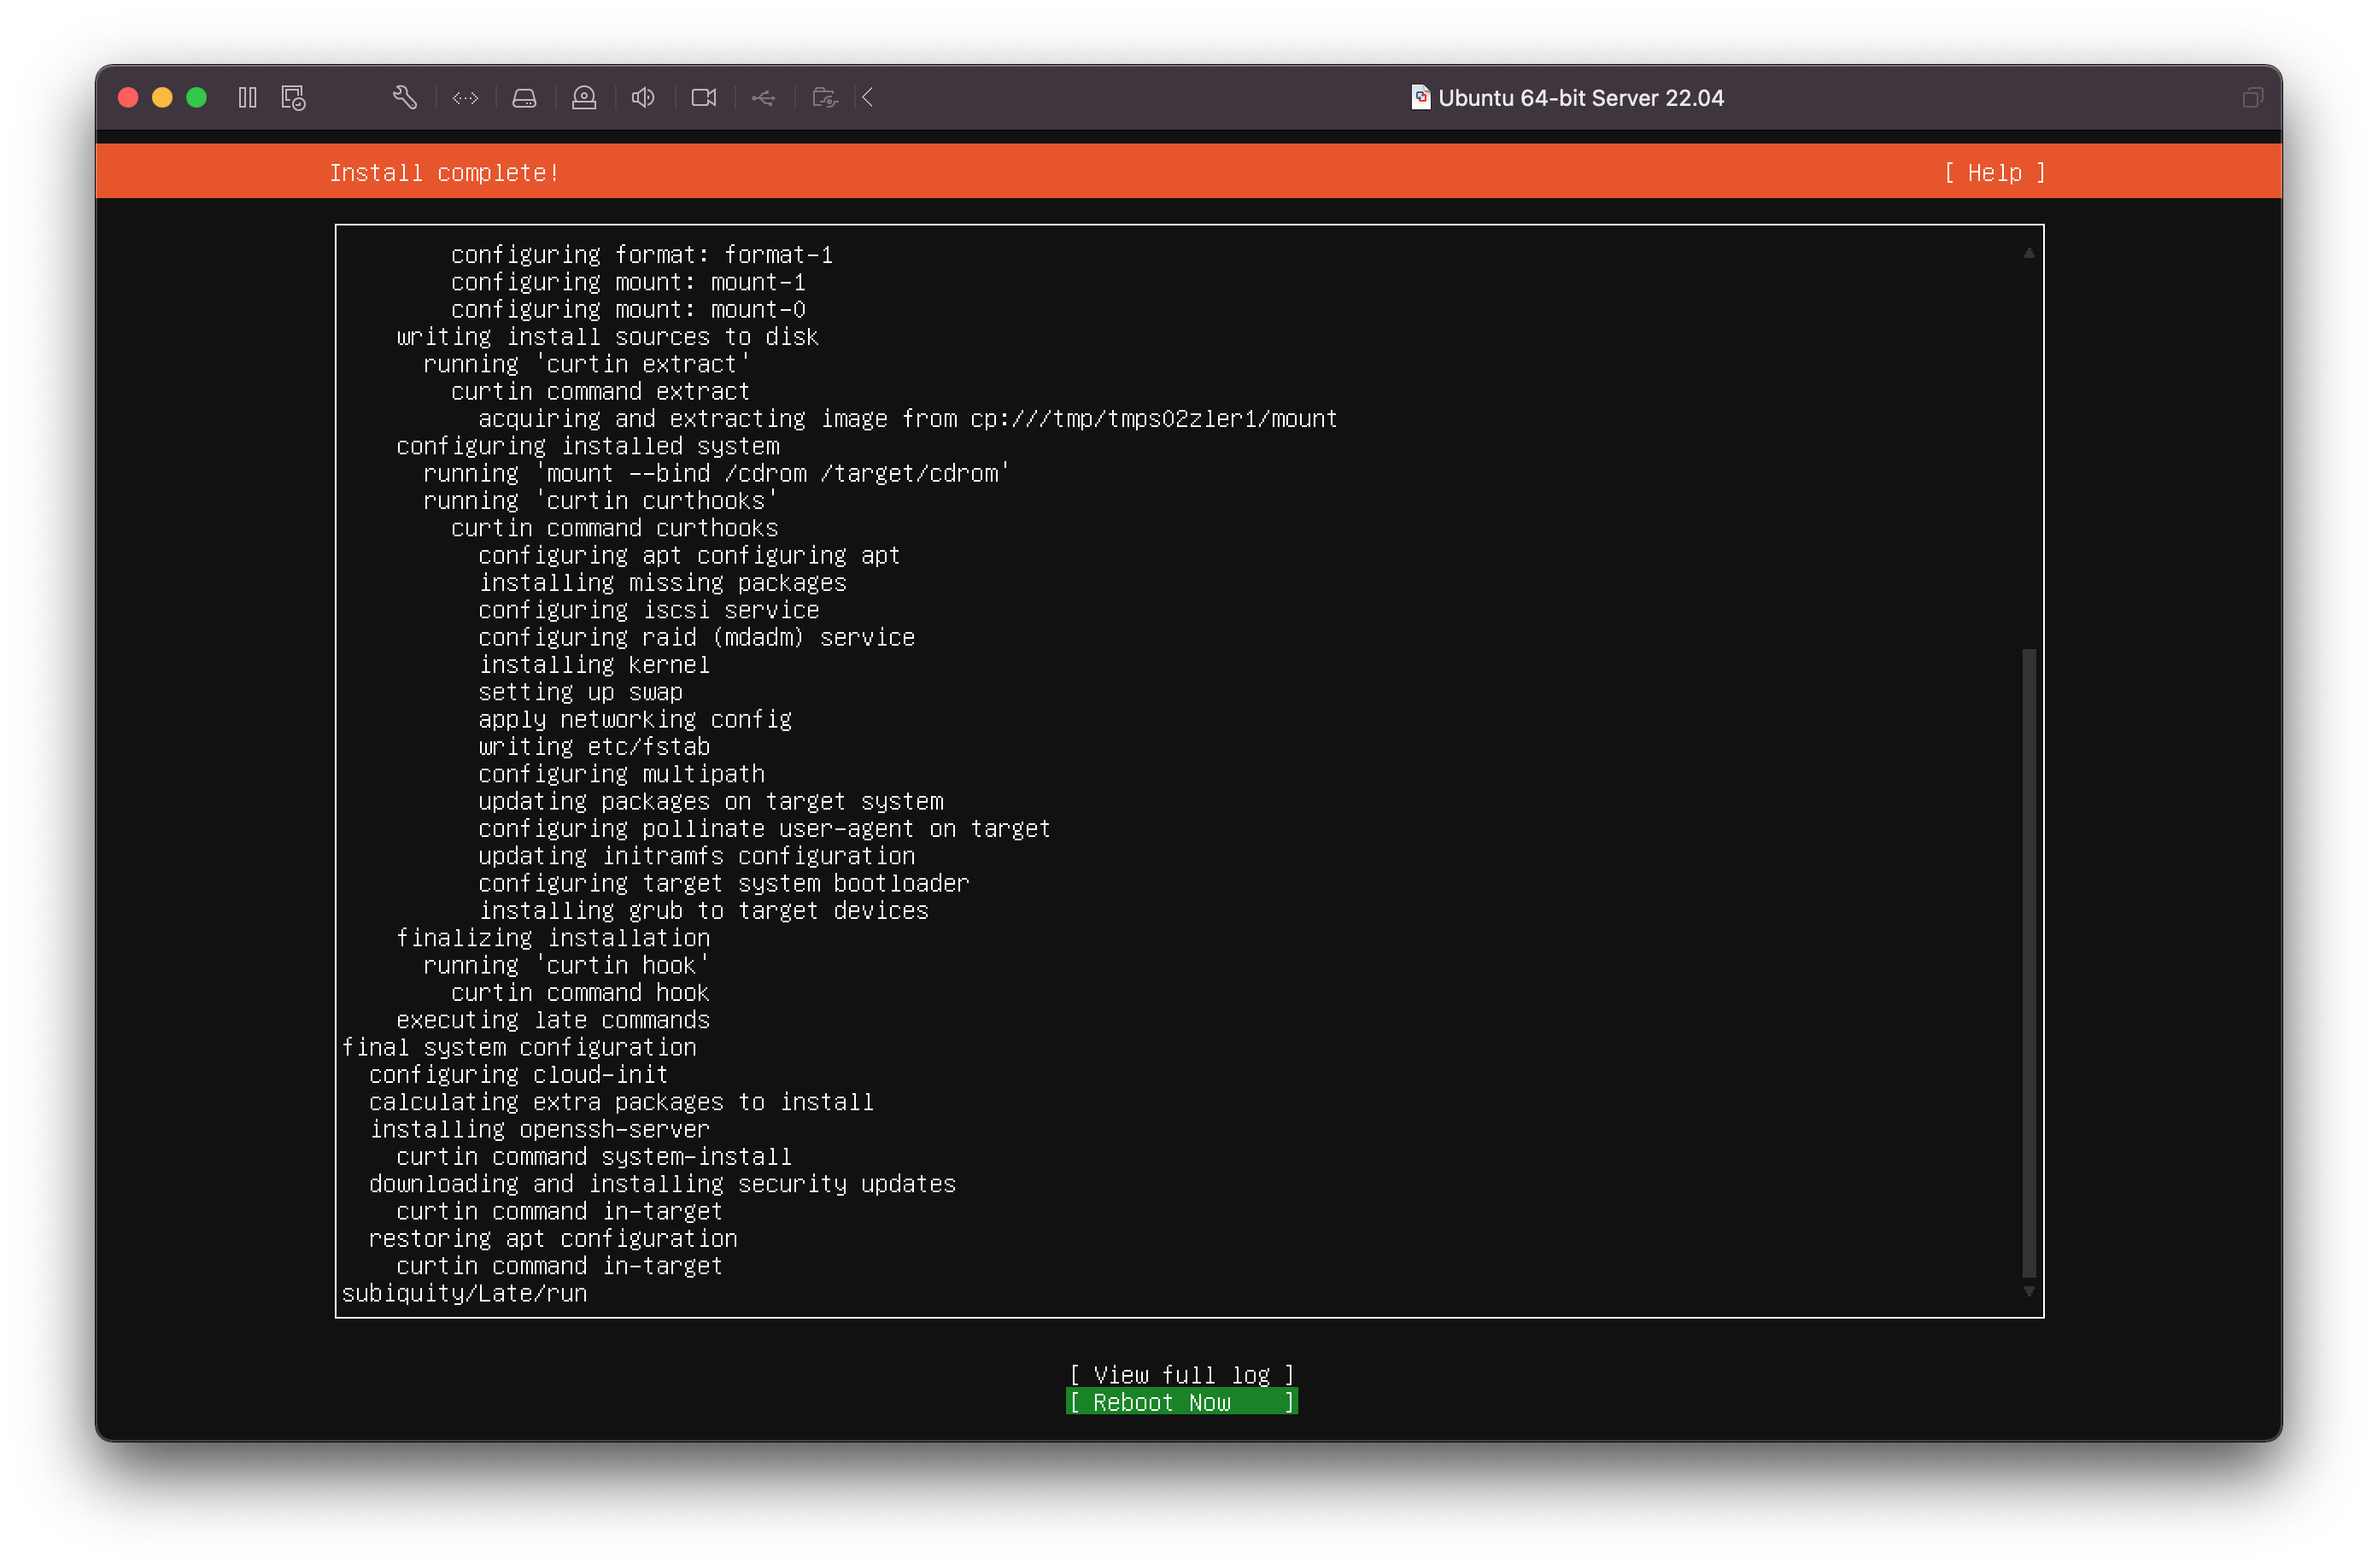Toggle the sound card speaker icon

(643, 97)
